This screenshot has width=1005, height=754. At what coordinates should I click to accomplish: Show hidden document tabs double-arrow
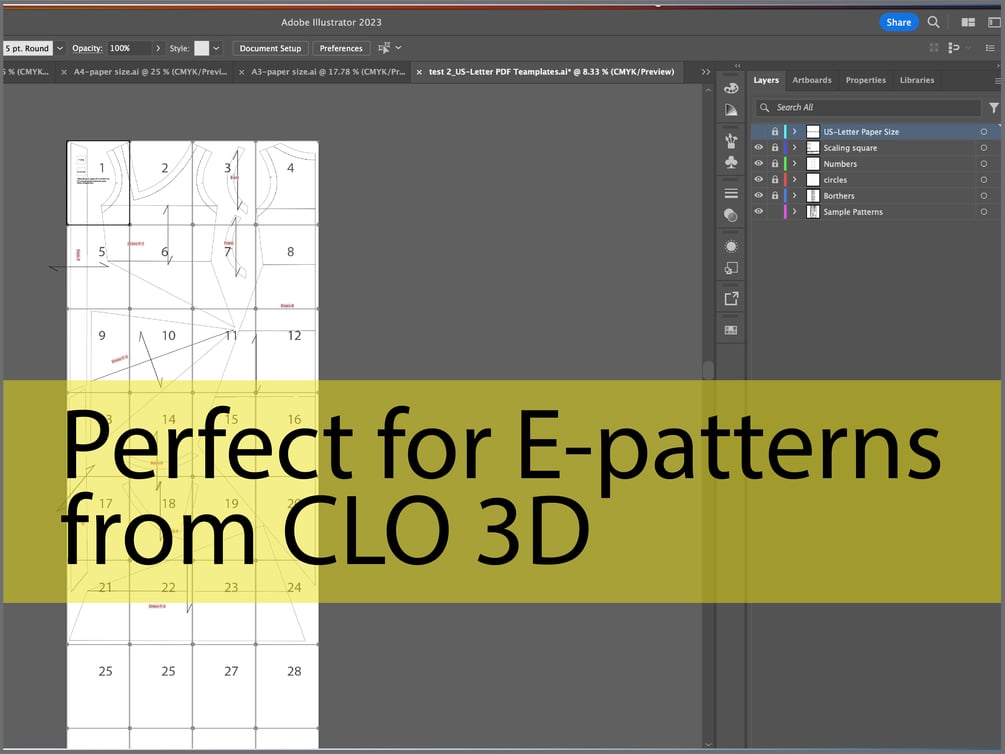pyautogui.click(x=706, y=72)
